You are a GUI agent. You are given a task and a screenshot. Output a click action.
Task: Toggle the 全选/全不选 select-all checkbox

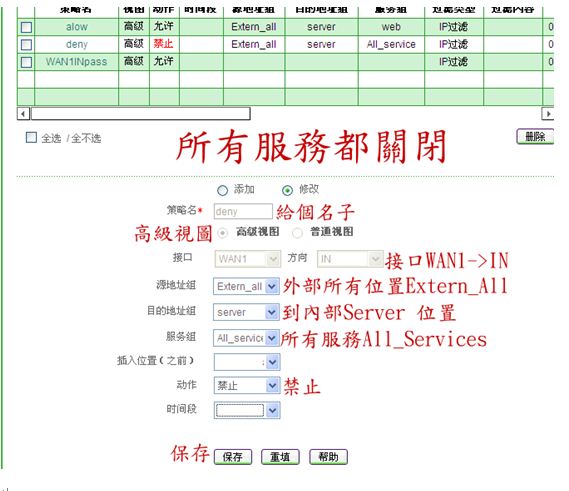(x=32, y=138)
